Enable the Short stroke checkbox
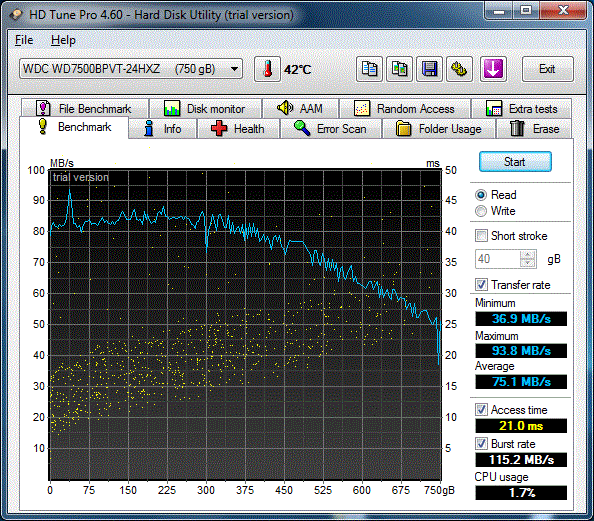 click(481, 236)
